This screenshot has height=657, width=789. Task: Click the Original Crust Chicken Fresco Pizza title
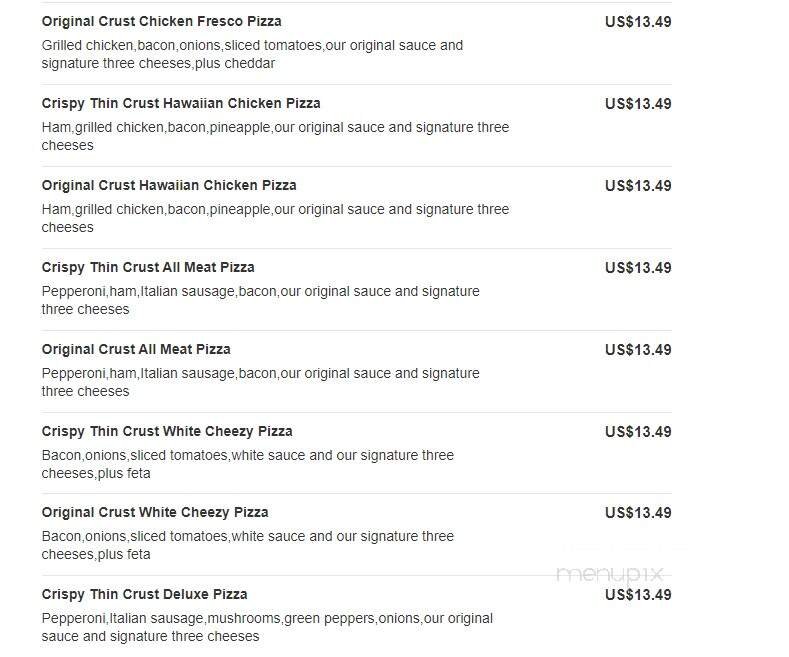point(161,21)
